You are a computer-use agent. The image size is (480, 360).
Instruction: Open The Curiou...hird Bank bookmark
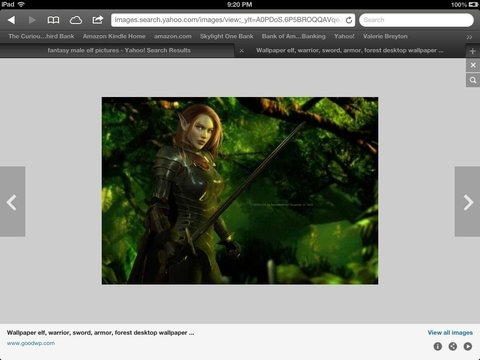(x=41, y=36)
